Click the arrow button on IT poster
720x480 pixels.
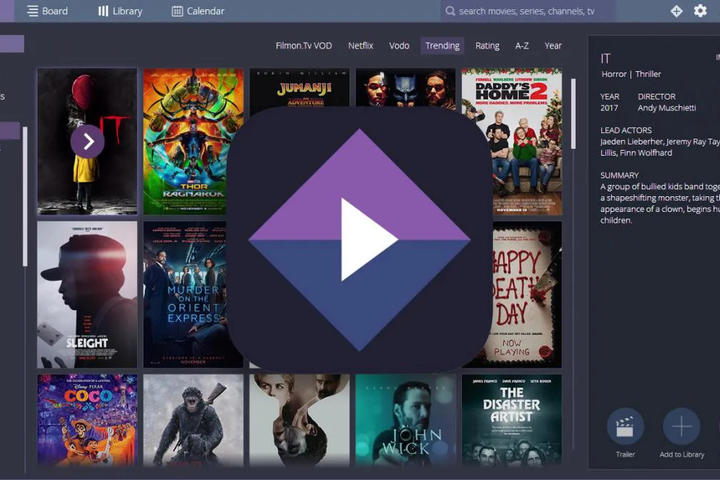87,141
